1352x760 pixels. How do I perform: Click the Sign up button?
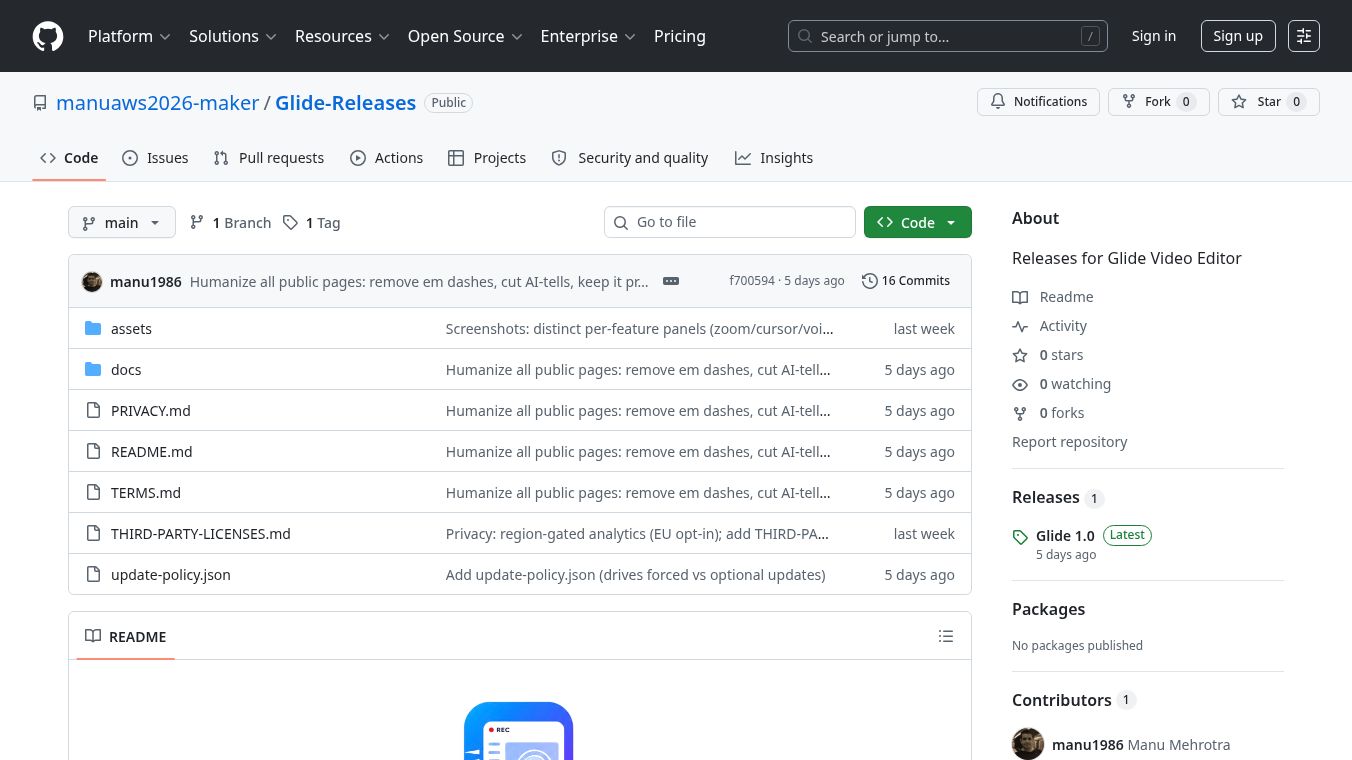click(1238, 36)
